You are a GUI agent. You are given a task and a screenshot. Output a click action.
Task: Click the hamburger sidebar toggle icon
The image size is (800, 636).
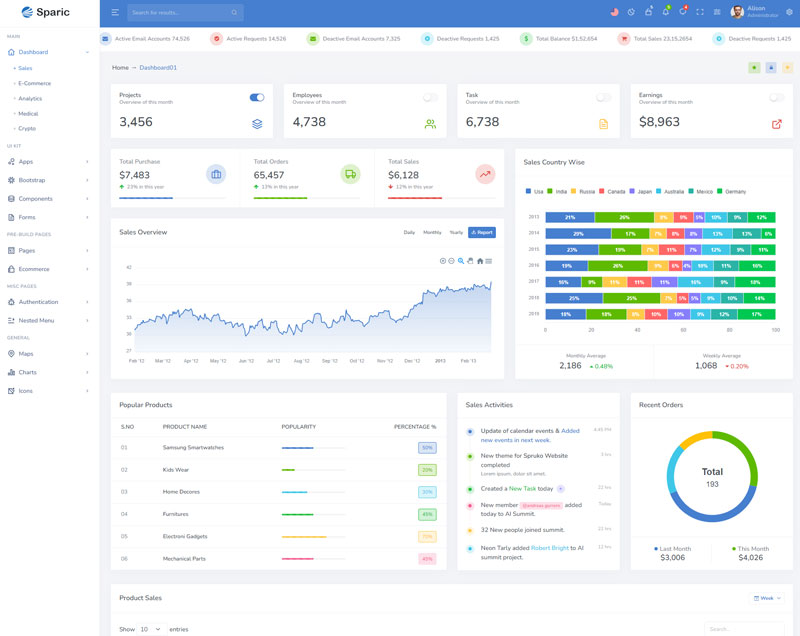[x=115, y=13]
